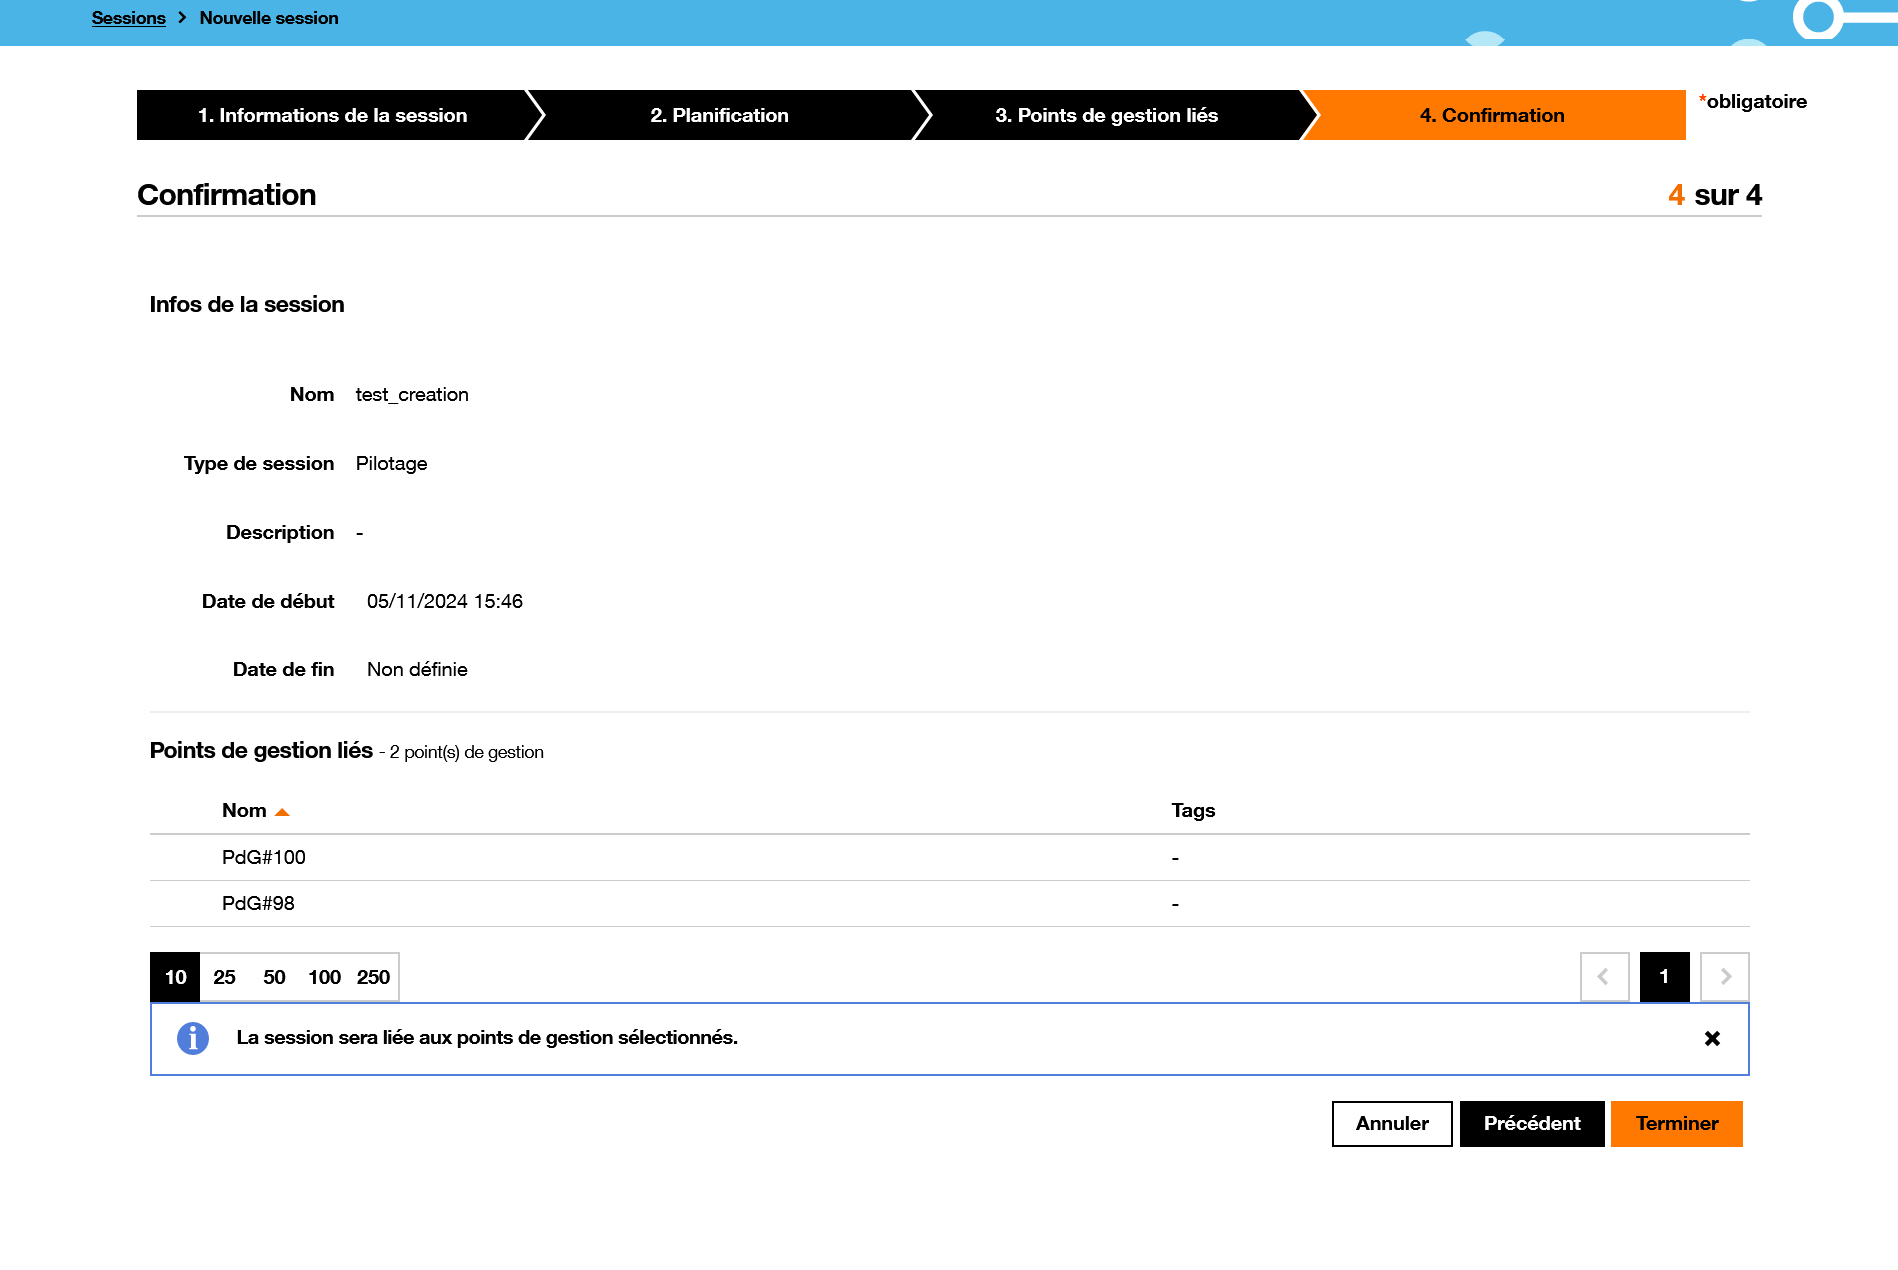
Task: Click the previous page chevron
Action: [x=1604, y=977]
